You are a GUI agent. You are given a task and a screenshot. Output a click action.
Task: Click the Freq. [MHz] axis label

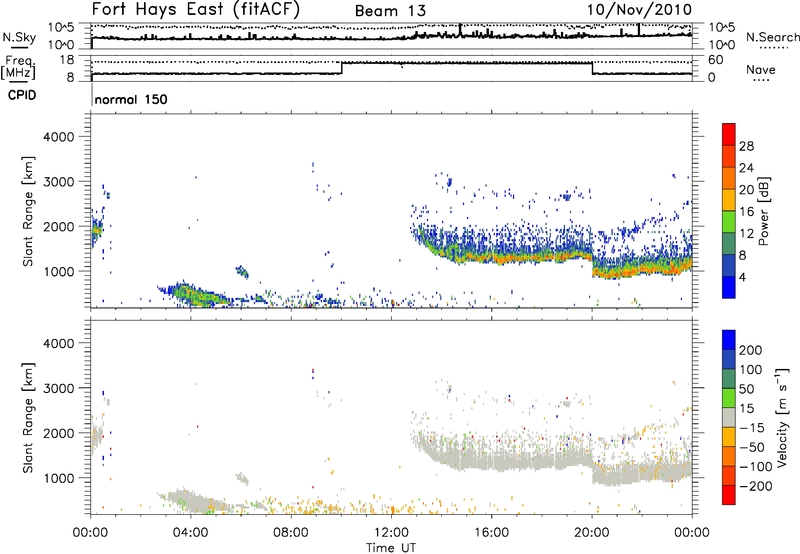pos(18,68)
